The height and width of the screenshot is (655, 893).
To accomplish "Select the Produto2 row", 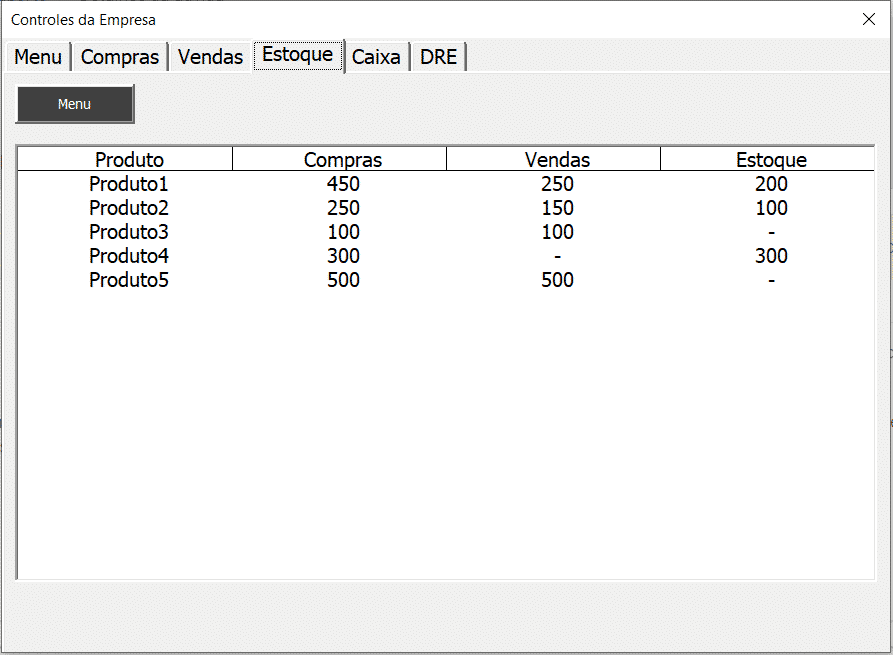I will tap(128, 208).
